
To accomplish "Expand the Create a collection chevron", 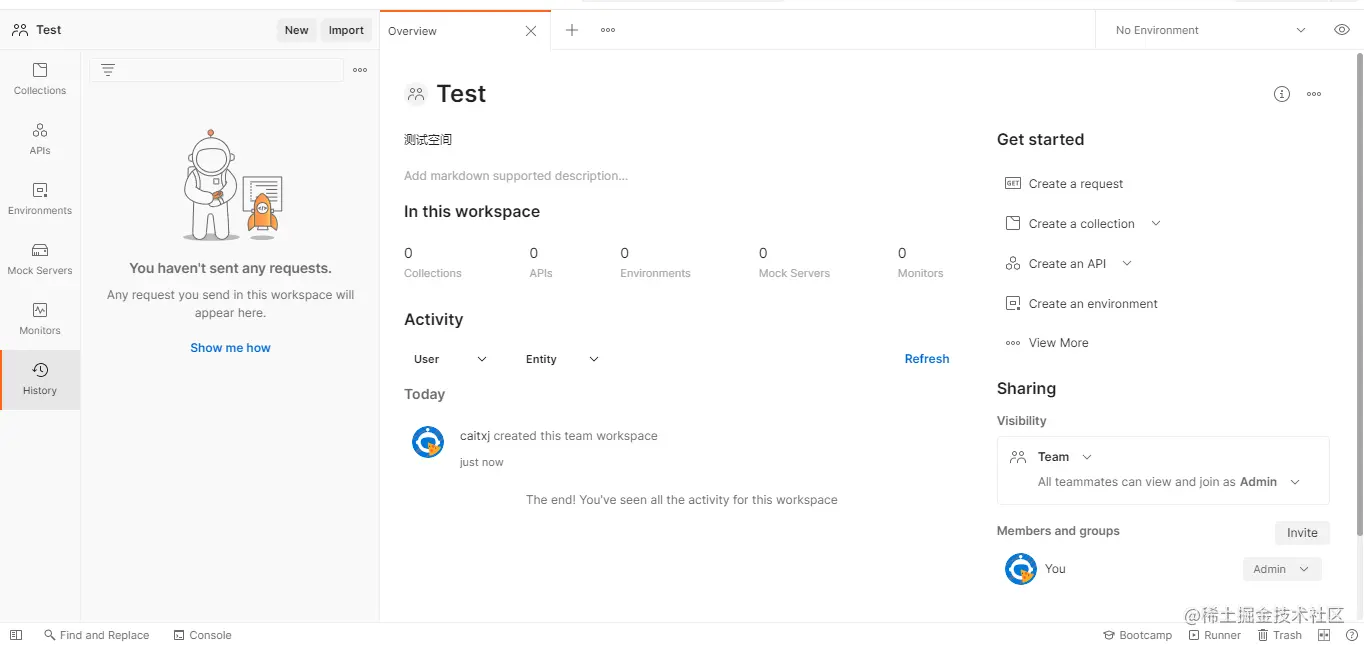I will coord(1156,224).
